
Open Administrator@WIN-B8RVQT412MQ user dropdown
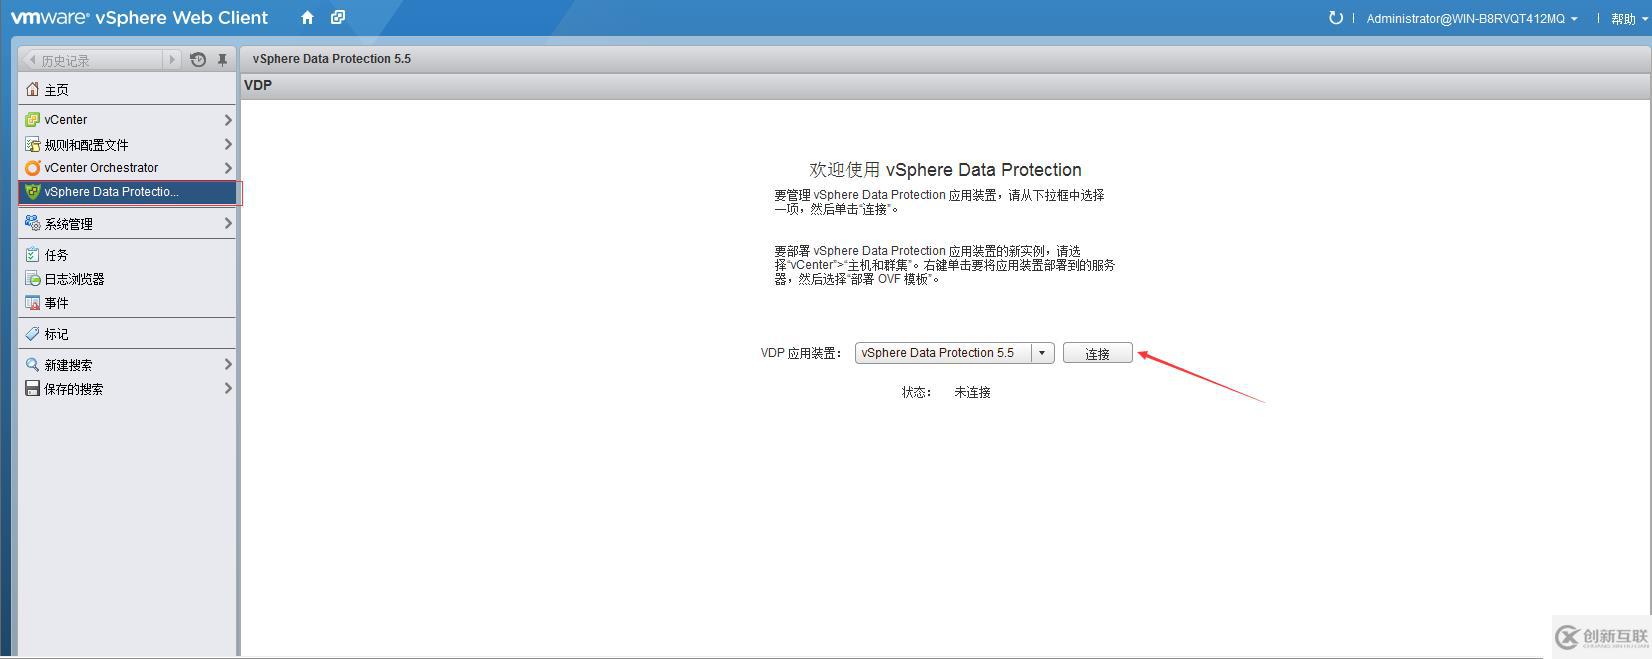[x=1472, y=19]
